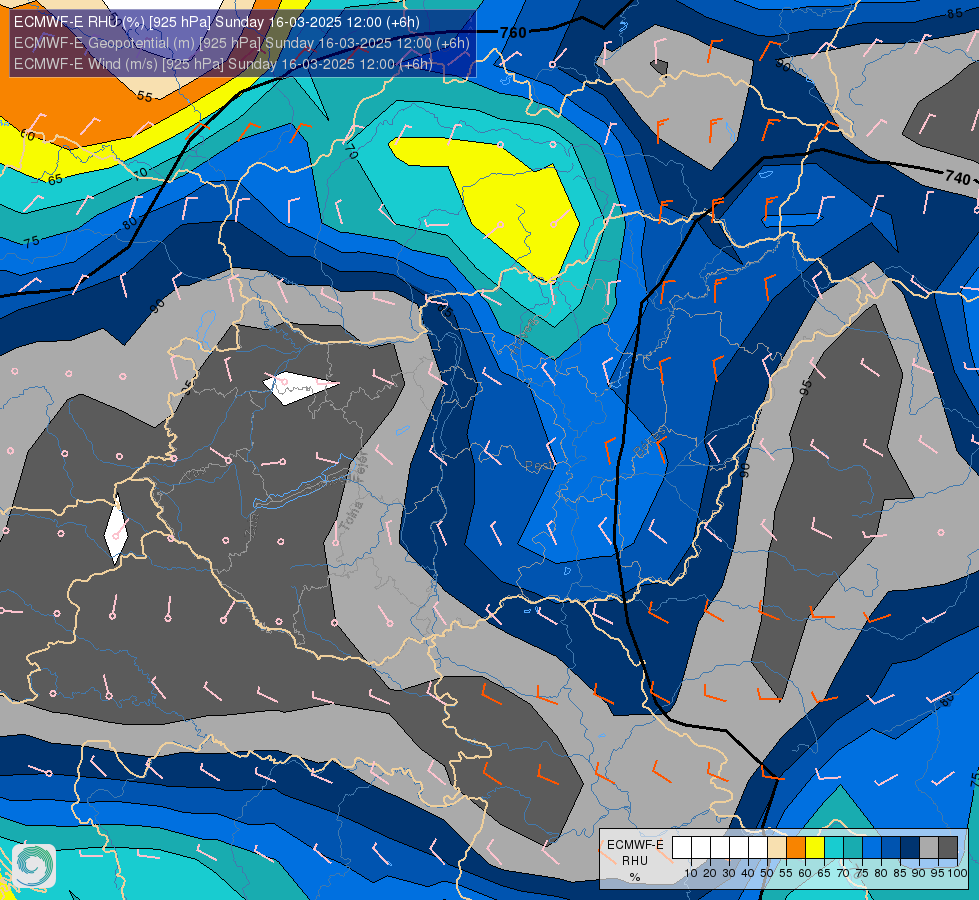This screenshot has height=900, width=979.
Task: Click the legend tick value 30
Action: pos(729,873)
